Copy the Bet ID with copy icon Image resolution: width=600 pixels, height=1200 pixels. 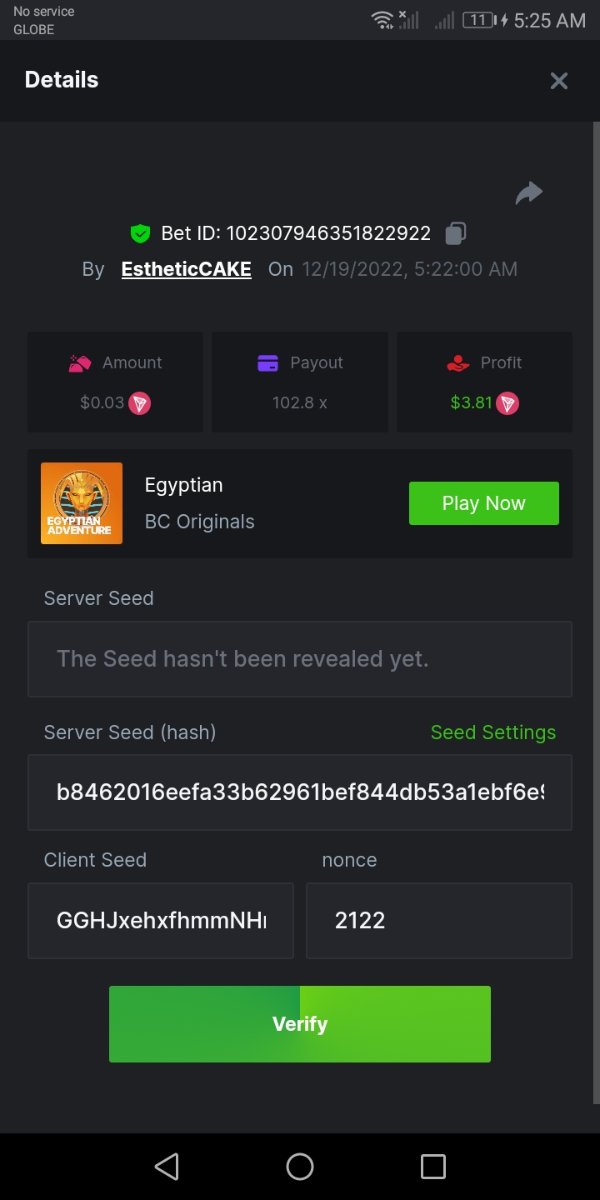pos(456,233)
